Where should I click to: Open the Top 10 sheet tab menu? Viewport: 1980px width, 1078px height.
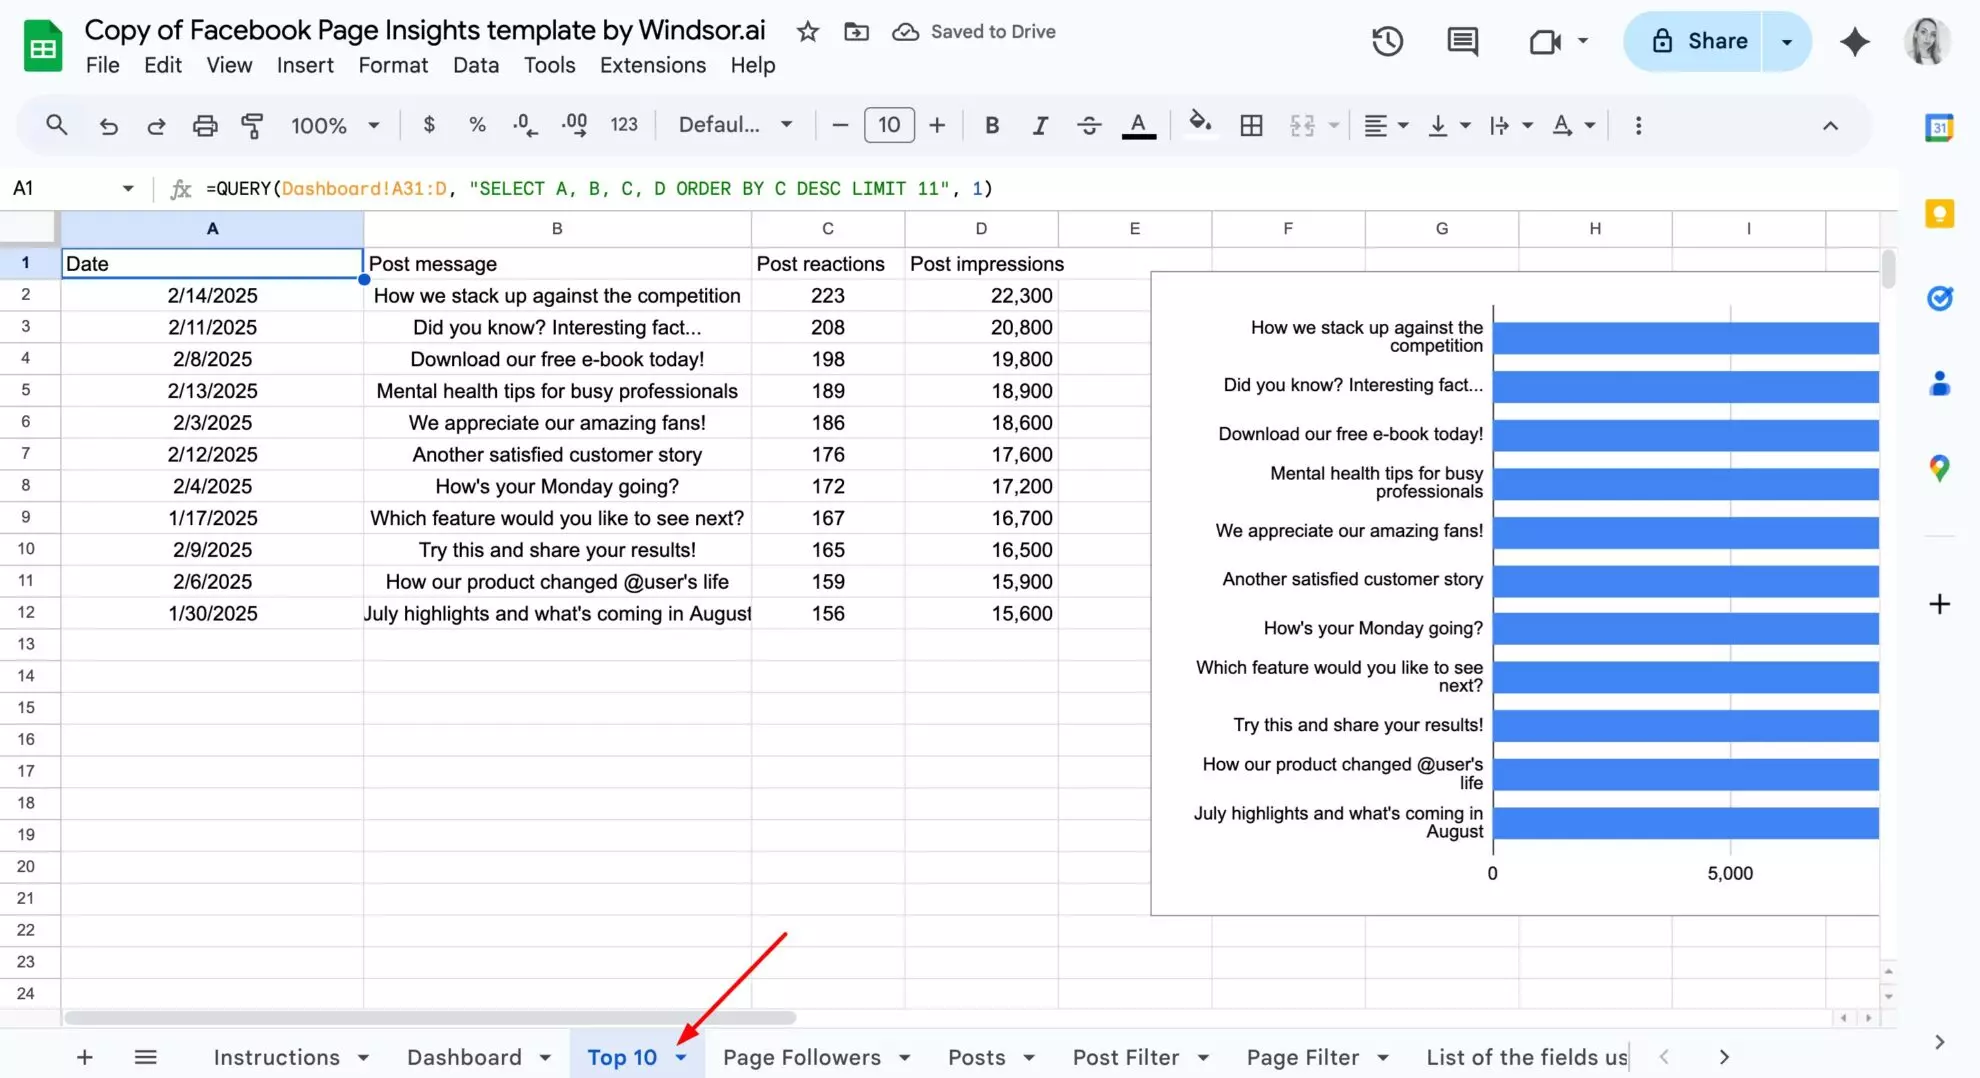[x=683, y=1056]
